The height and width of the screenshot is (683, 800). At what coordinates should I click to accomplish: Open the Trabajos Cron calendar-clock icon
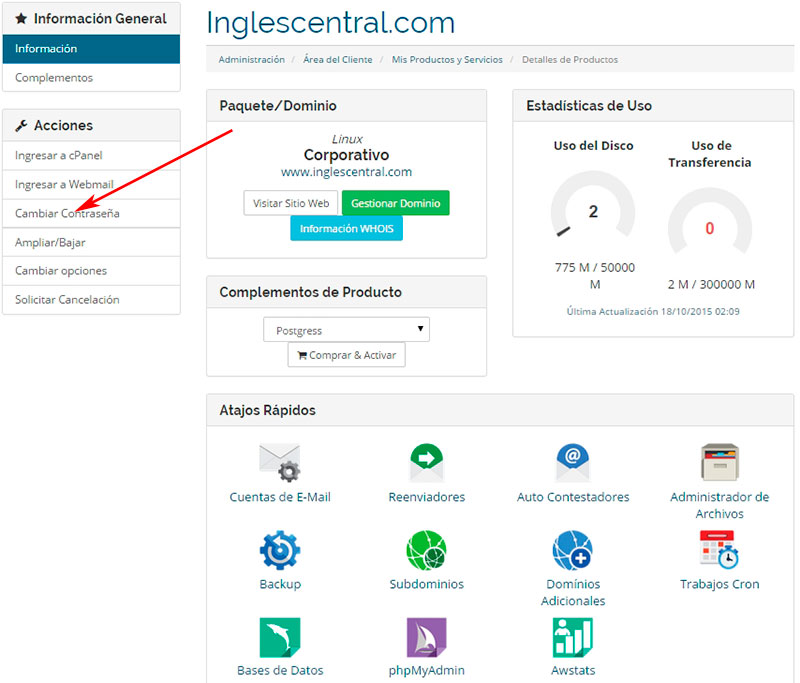[719, 549]
